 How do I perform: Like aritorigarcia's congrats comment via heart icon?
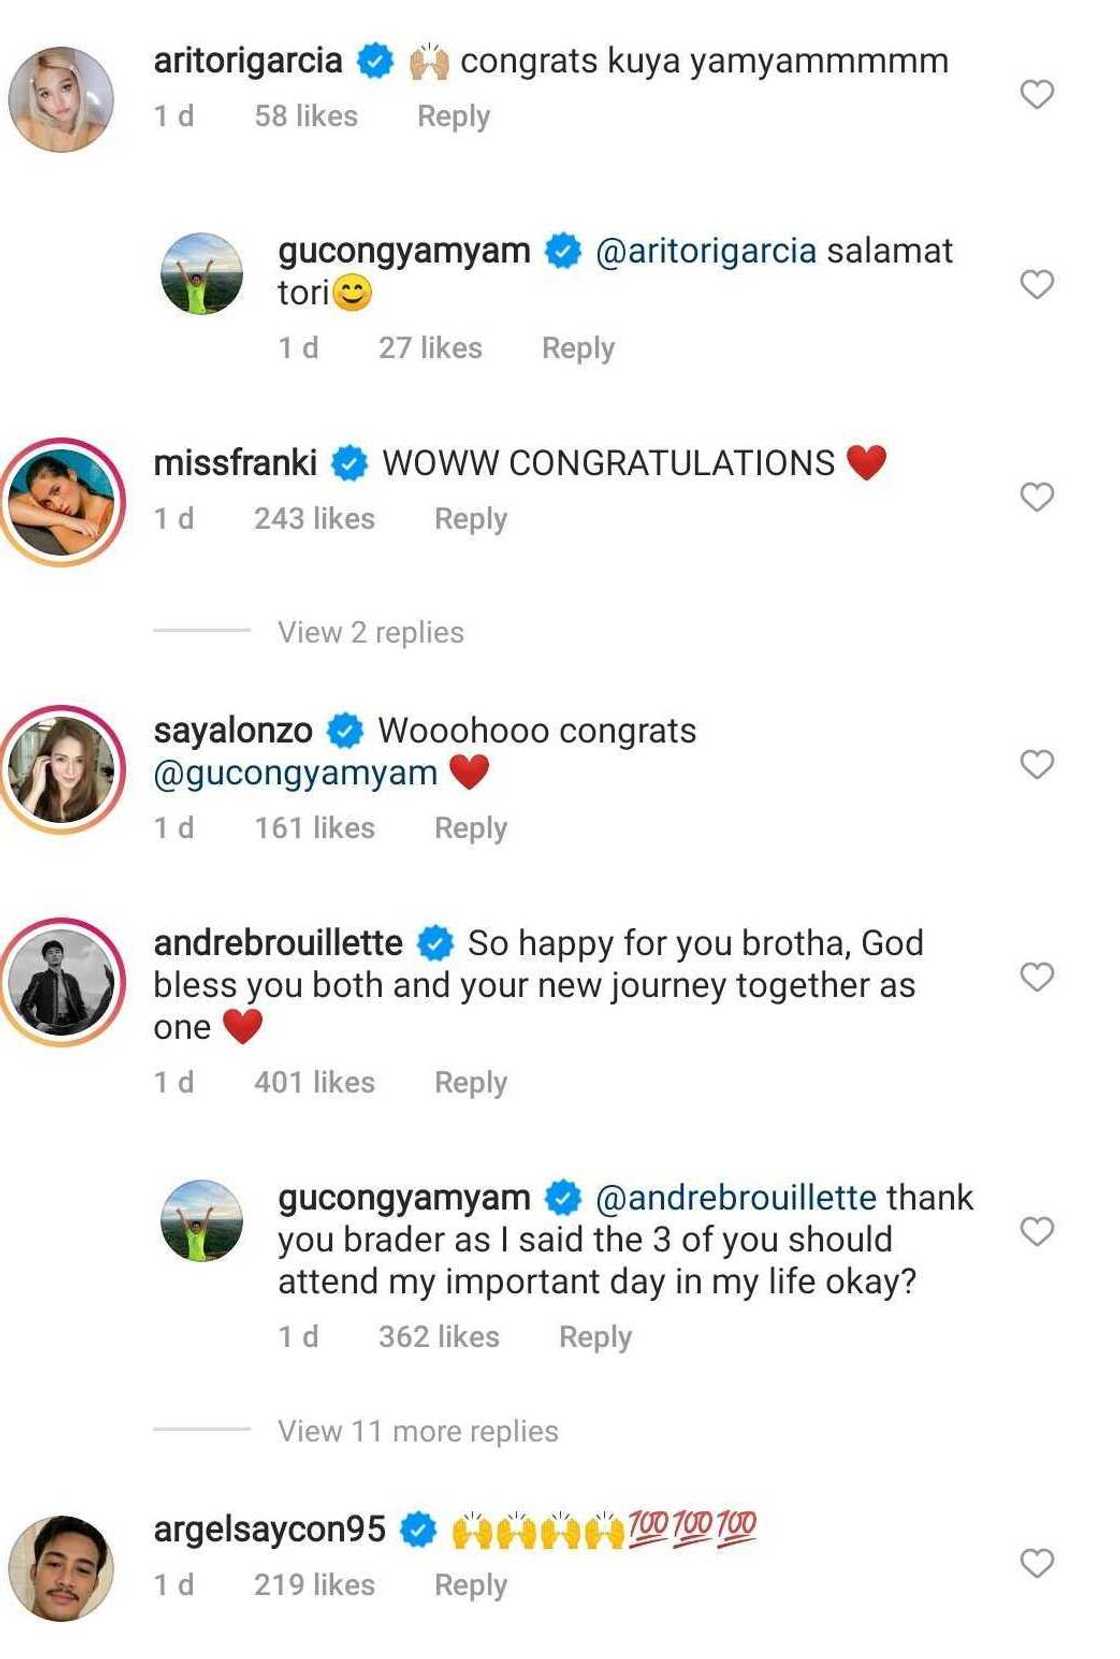coord(1036,92)
